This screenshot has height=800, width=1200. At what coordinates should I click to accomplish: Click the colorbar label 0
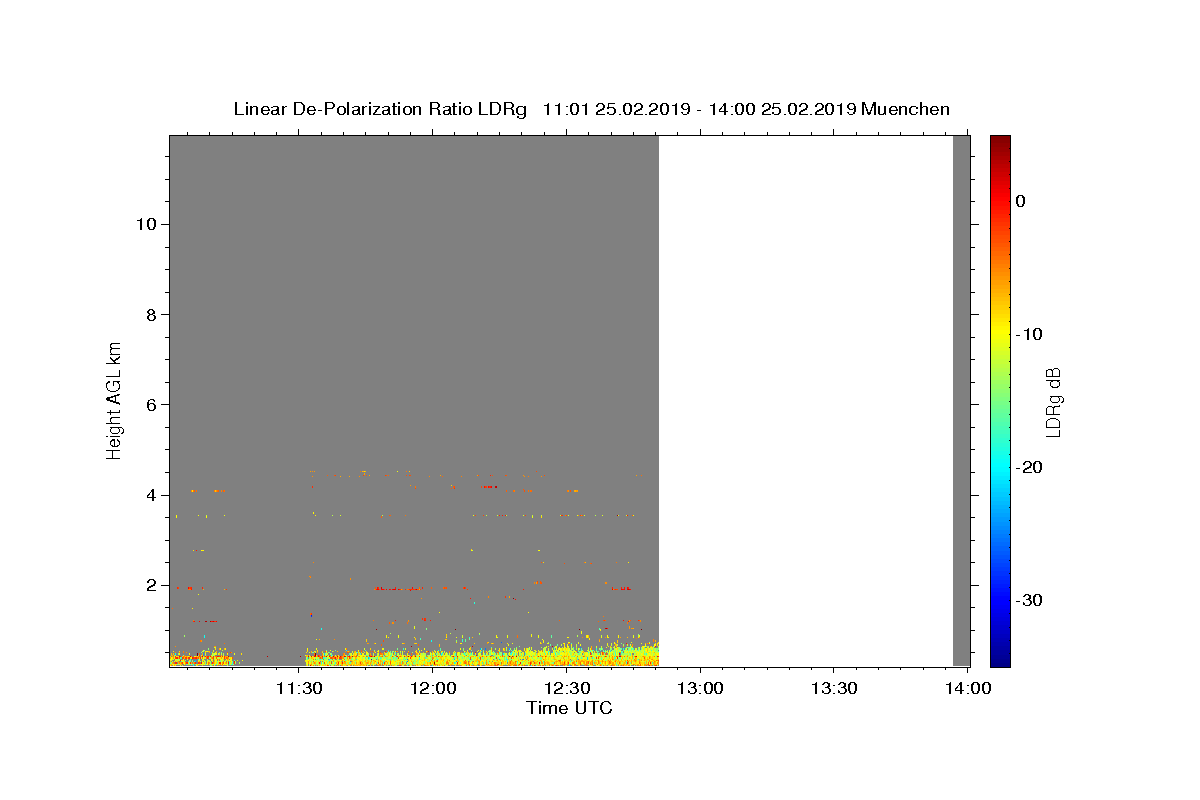pyautogui.click(x=1020, y=201)
